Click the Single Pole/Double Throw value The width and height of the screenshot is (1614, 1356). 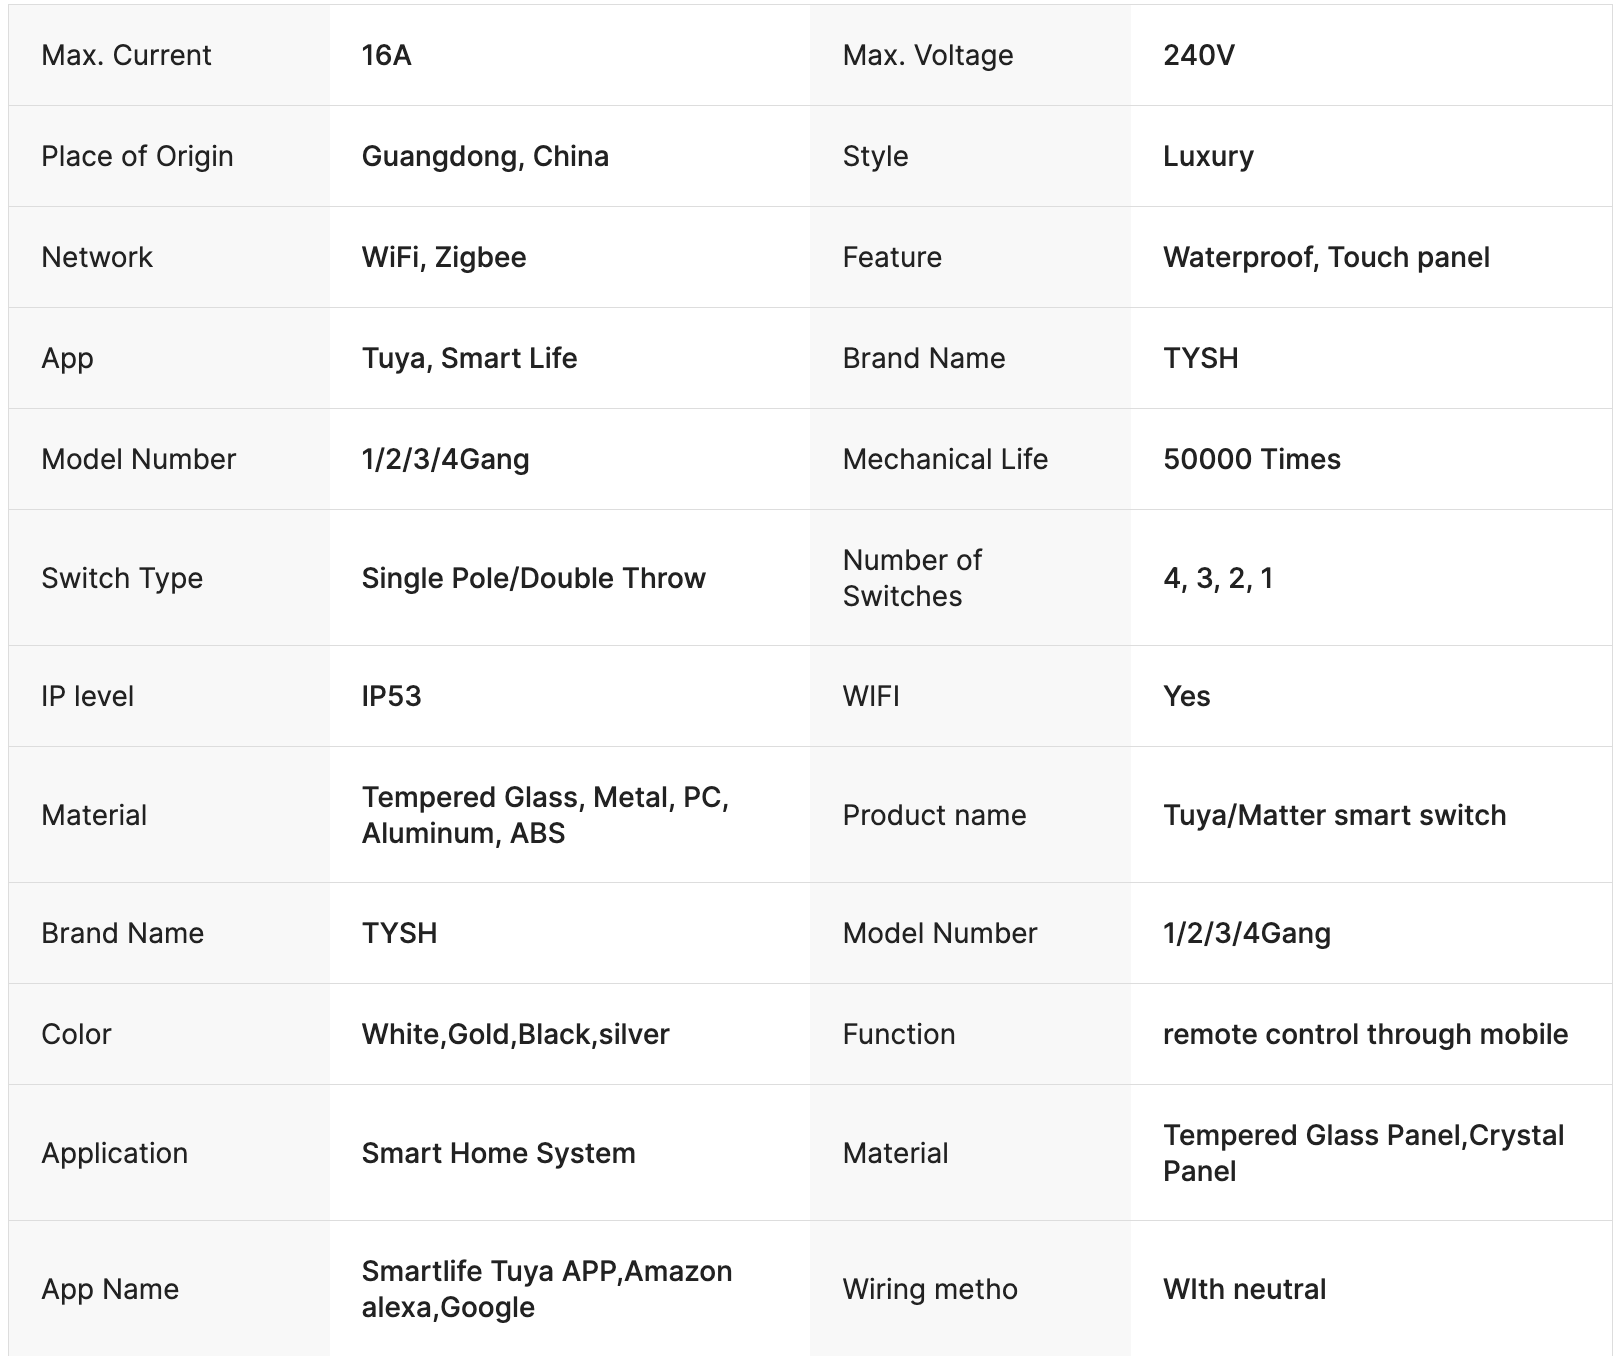533,578
